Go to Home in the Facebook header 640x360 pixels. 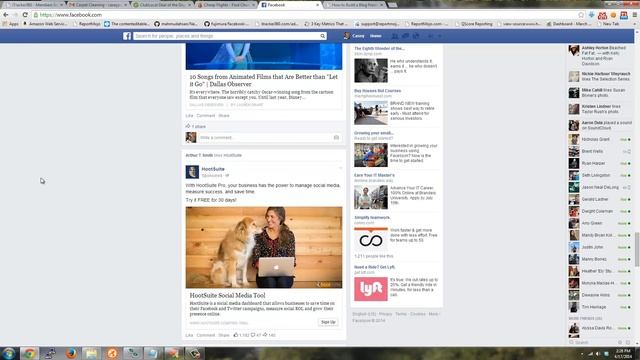[x=376, y=36]
